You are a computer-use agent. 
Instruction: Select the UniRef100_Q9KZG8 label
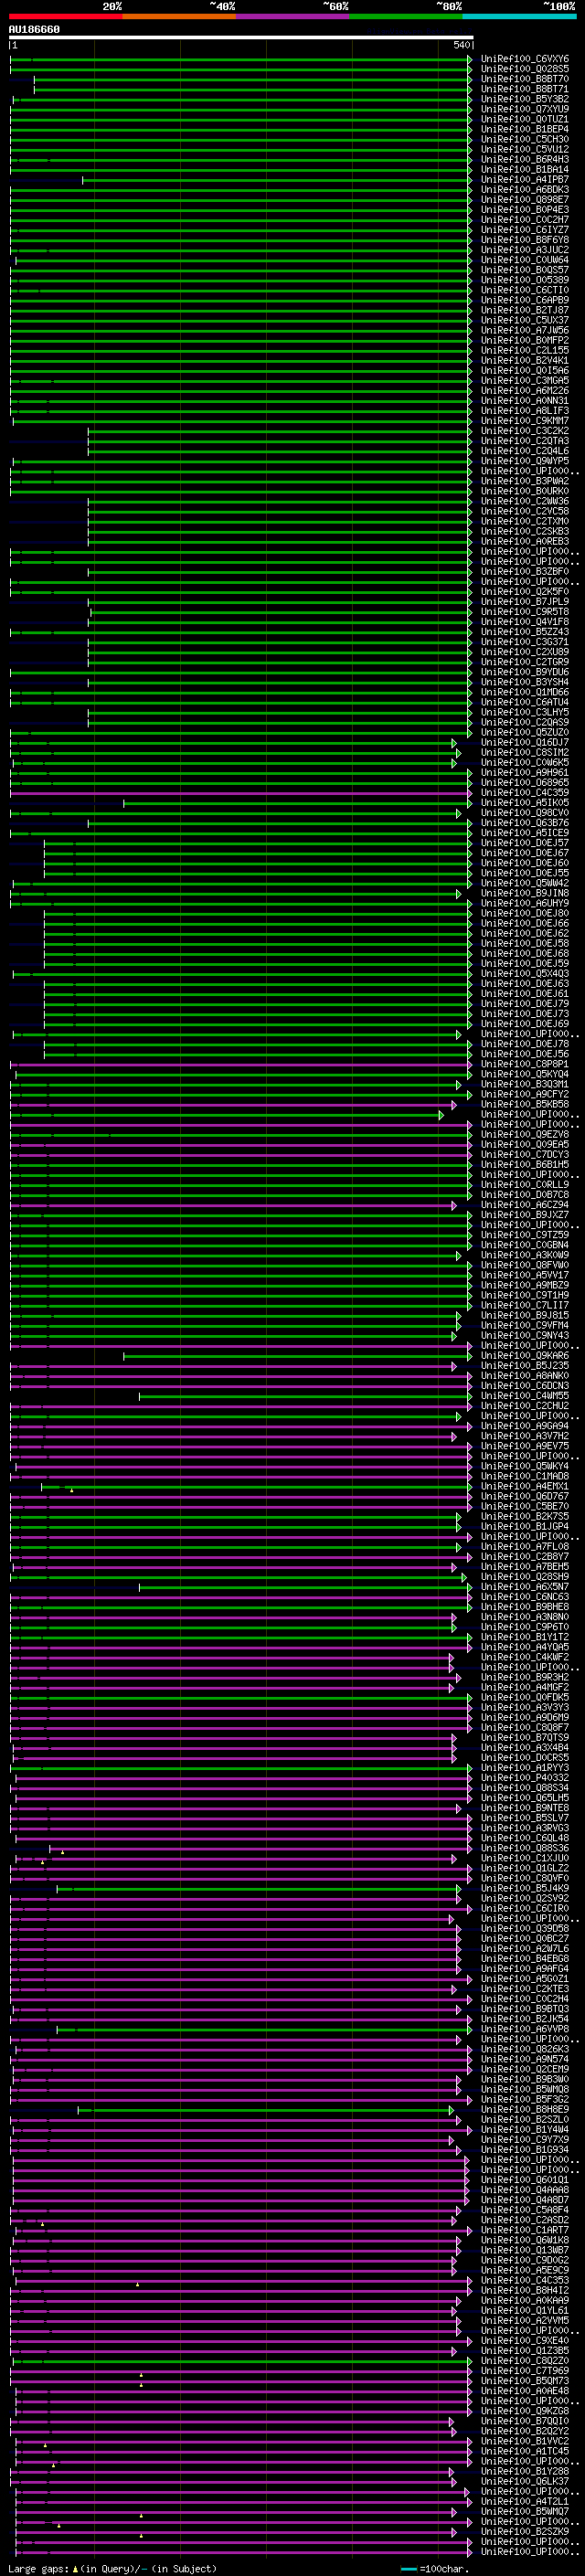[x=525, y=2411]
